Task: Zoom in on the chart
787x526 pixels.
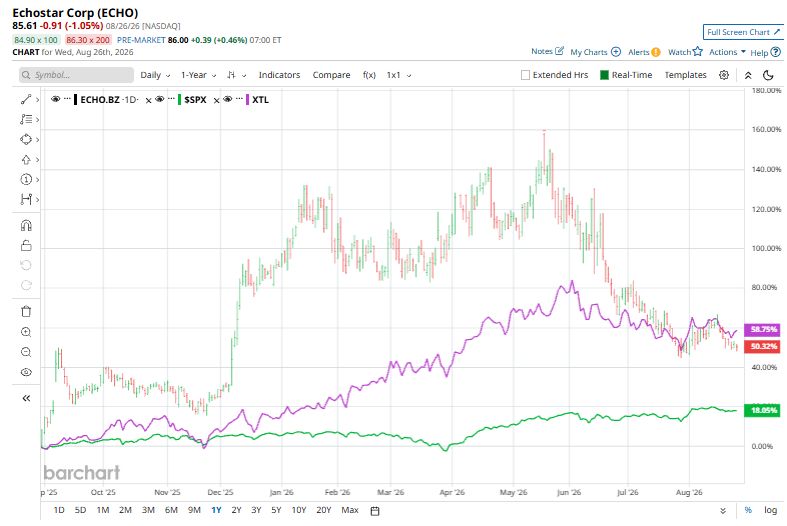Action: pyautogui.click(x=26, y=332)
